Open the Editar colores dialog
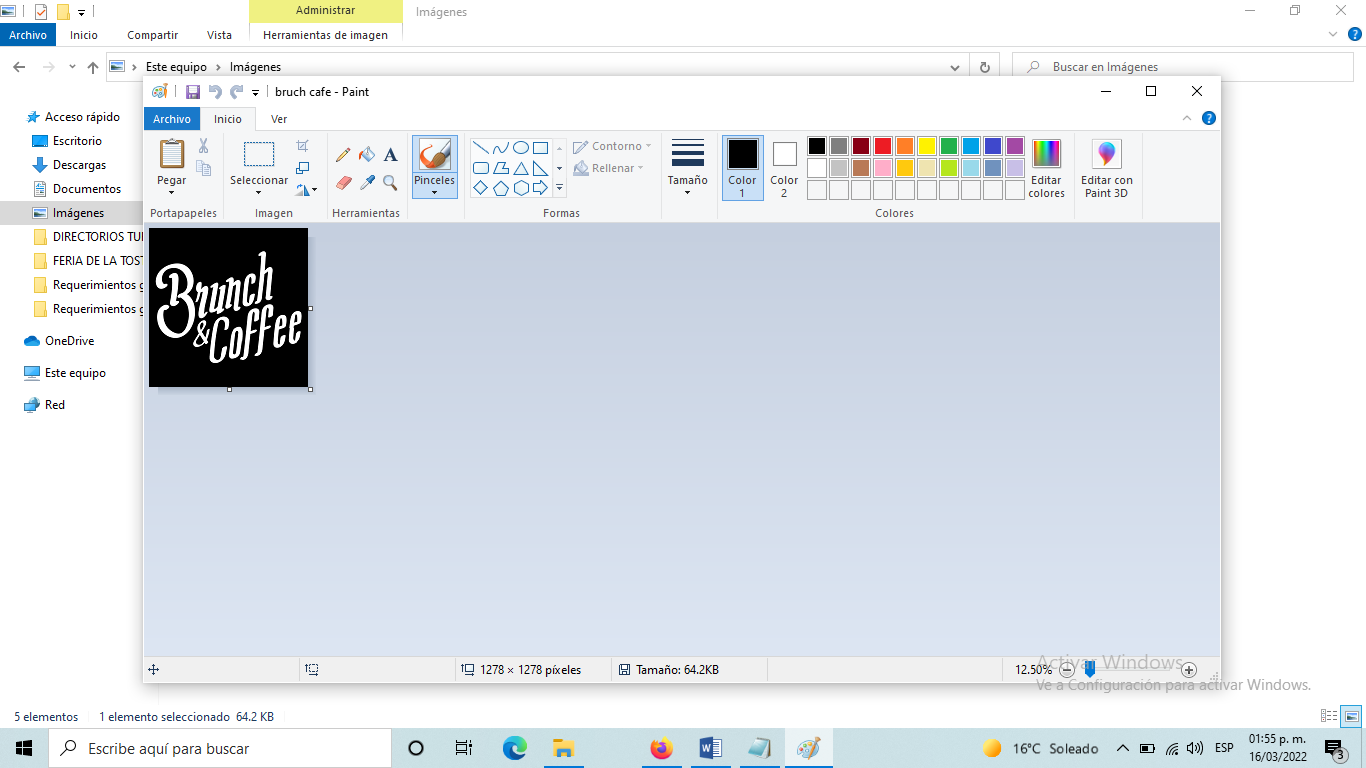Image resolution: width=1366 pixels, height=768 pixels. pyautogui.click(x=1046, y=168)
